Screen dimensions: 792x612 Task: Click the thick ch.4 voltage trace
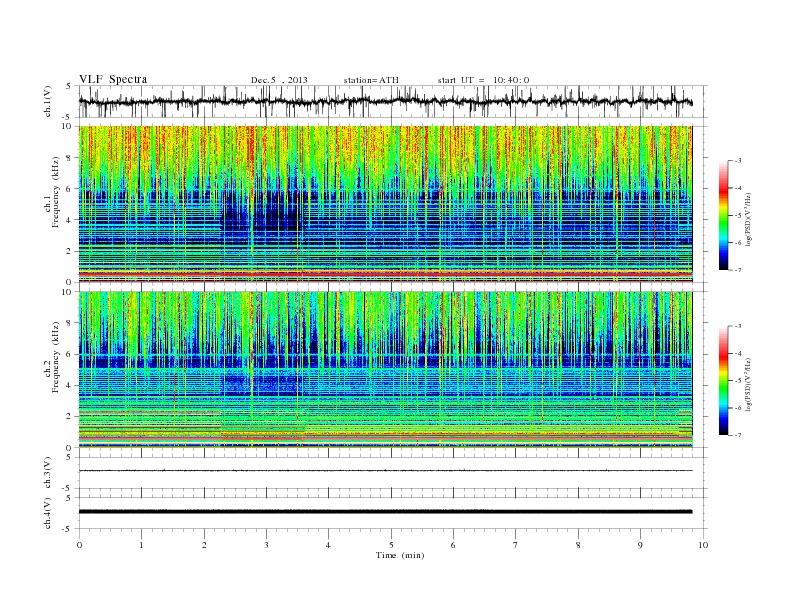[x=385, y=512]
